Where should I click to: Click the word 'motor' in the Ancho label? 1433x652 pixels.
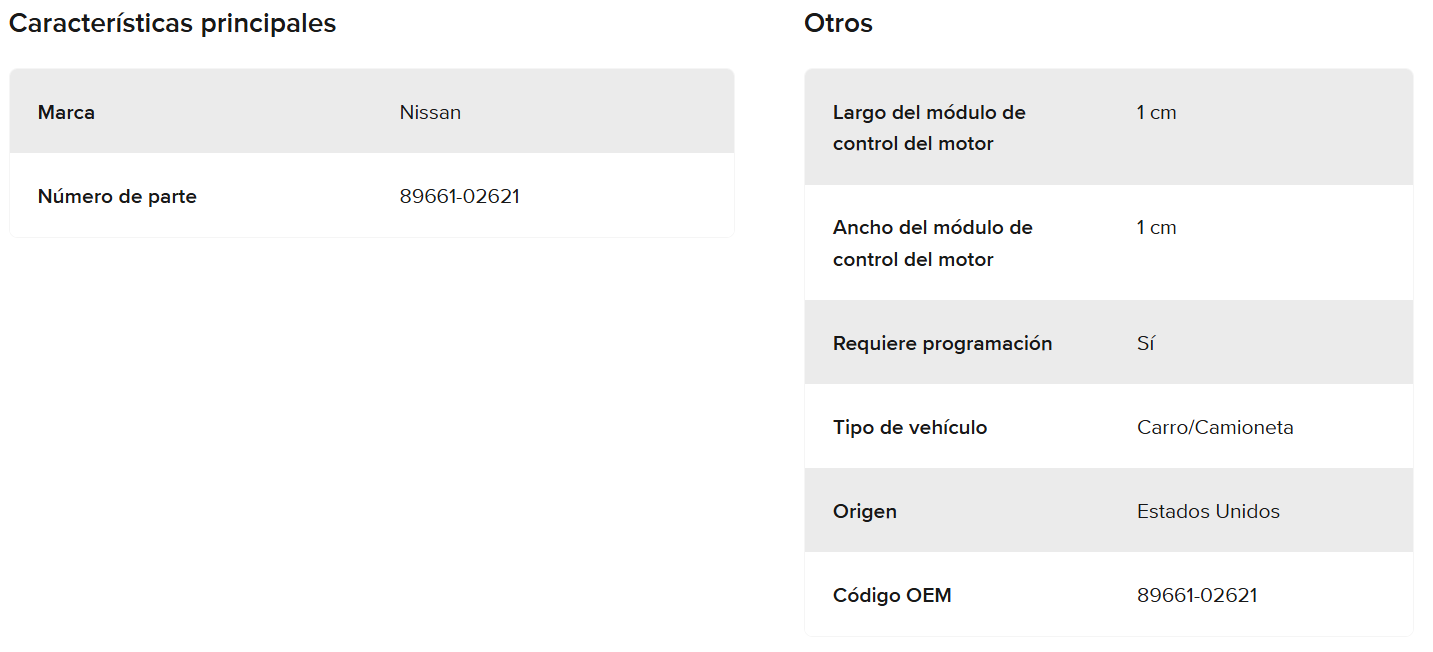click(x=966, y=260)
